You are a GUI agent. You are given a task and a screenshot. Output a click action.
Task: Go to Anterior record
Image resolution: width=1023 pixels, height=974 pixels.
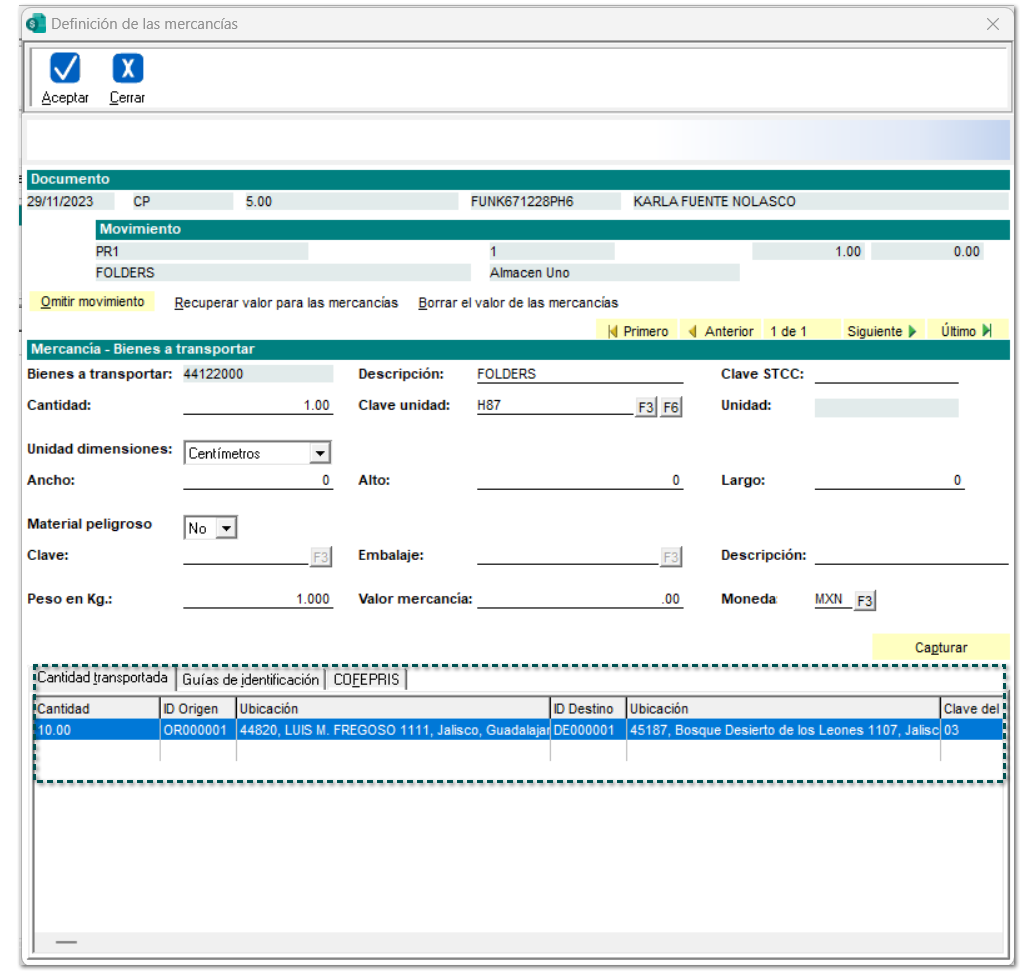[x=720, y=331]
